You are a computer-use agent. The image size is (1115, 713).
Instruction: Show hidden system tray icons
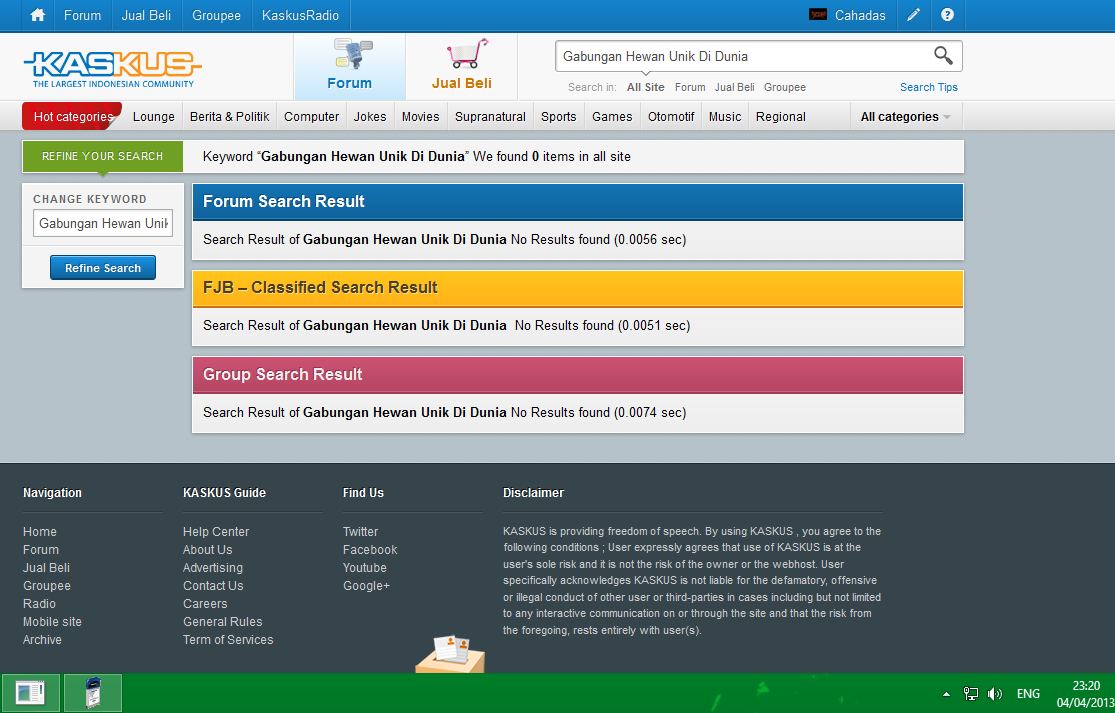tap(946, 694)
